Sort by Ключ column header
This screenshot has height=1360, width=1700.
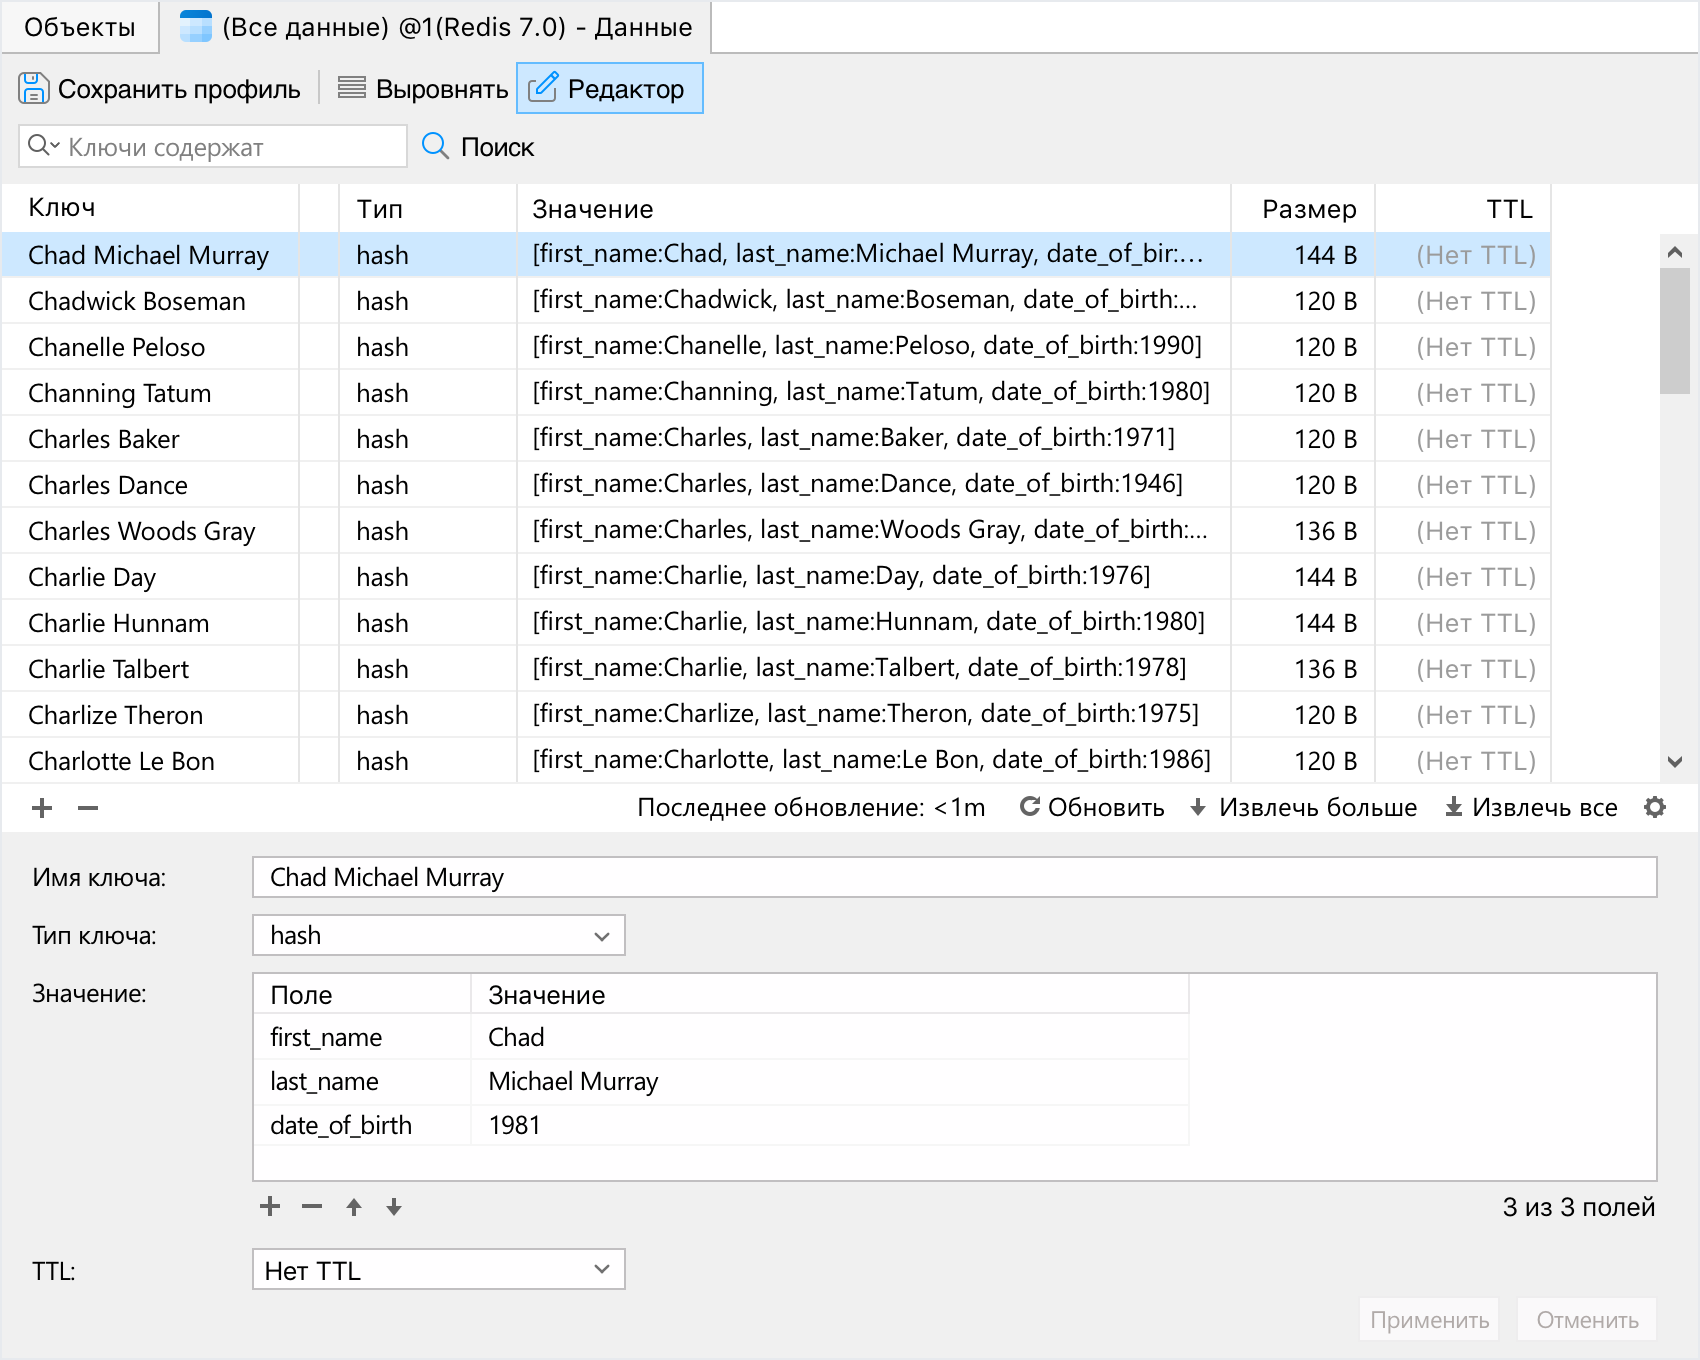(150, 208)
